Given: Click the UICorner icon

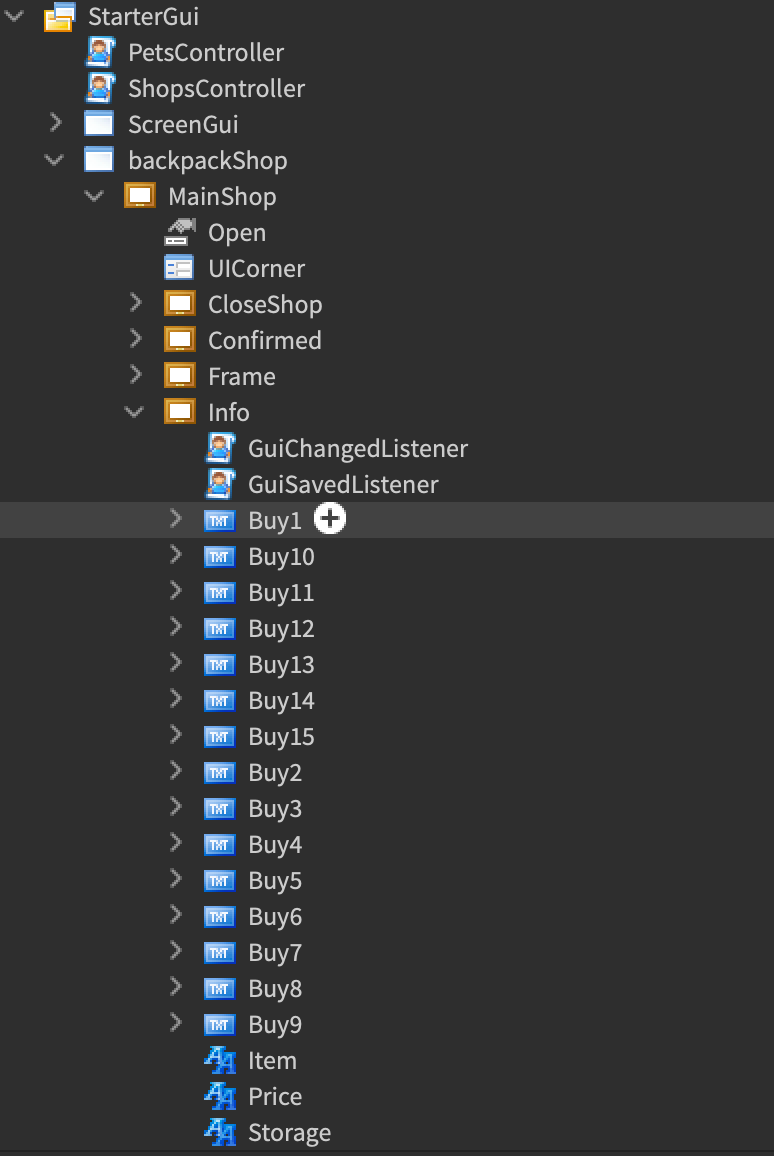Looking at the screenshot, I should [x=179, y=268].
